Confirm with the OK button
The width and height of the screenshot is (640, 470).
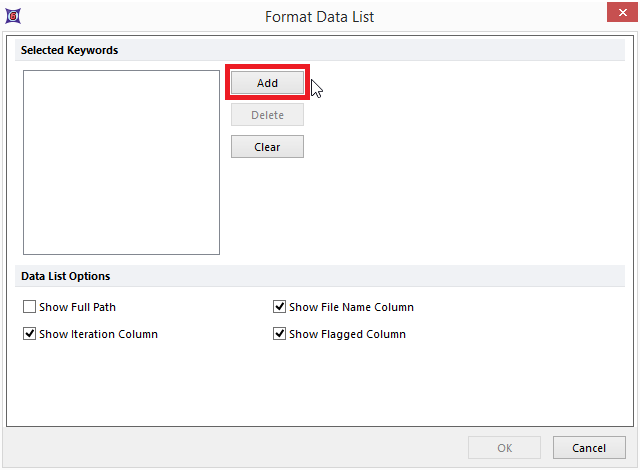pos(504,447)
